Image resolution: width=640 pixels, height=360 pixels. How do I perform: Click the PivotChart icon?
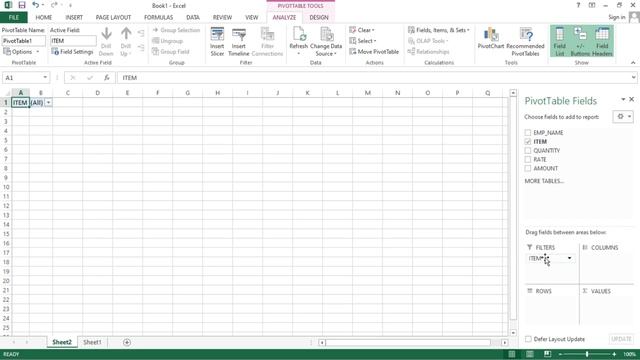pos(491,38)
